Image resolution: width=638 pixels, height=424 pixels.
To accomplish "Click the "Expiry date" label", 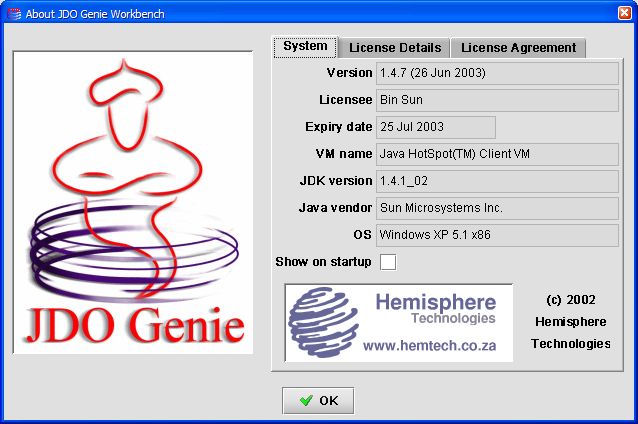I will click(339, 127).
